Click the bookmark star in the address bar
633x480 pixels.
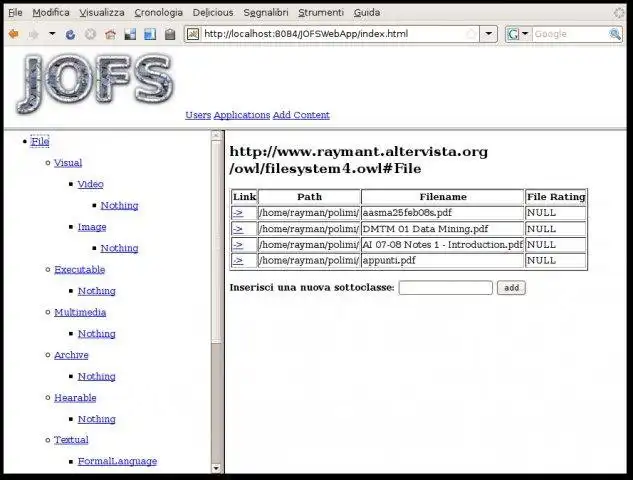[x=471, y=34]
